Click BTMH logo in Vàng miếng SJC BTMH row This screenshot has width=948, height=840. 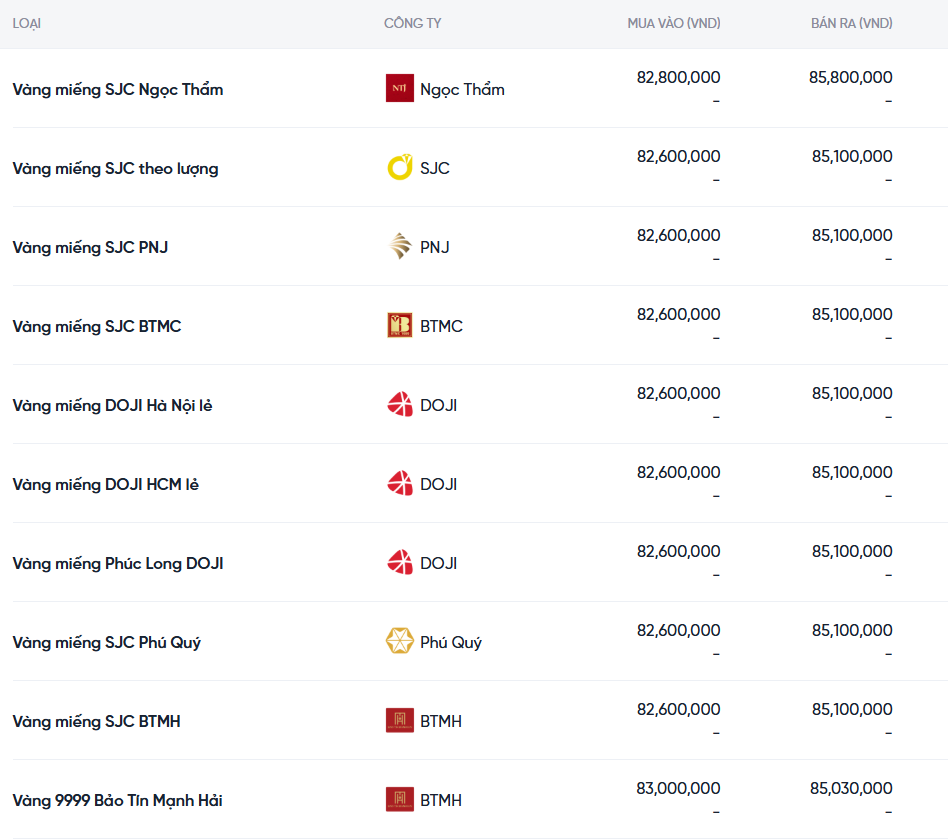point(400,721)
